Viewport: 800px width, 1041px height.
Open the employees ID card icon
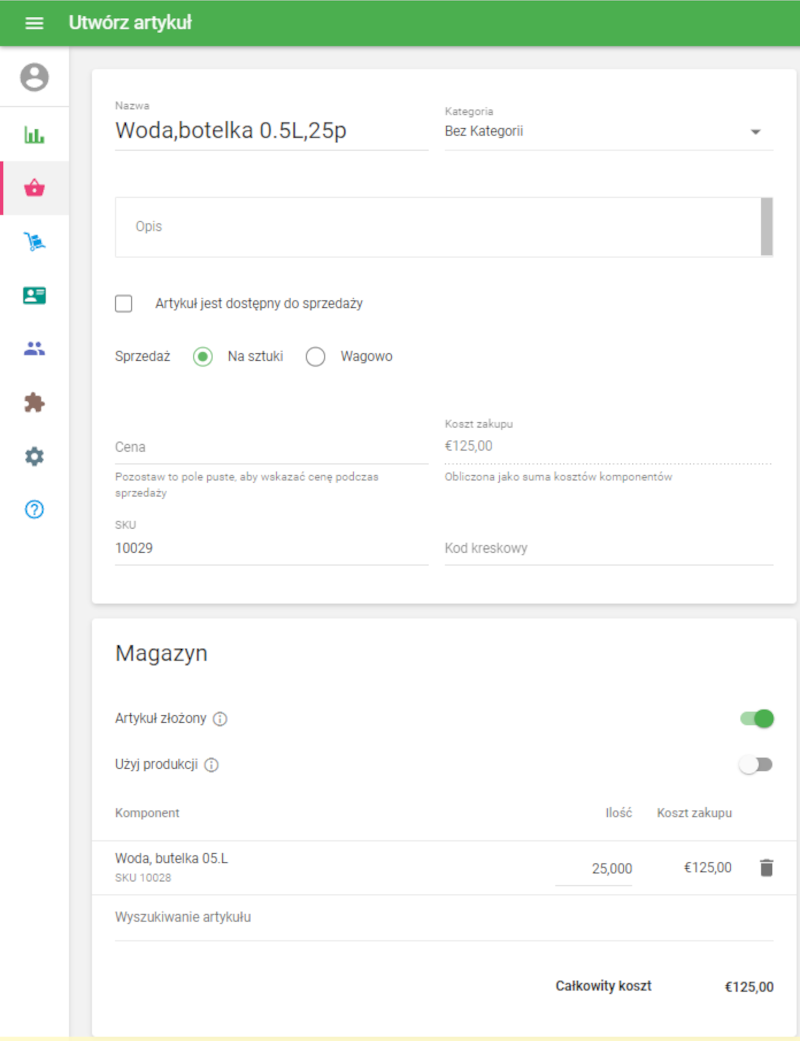click(x=35, y=295)
